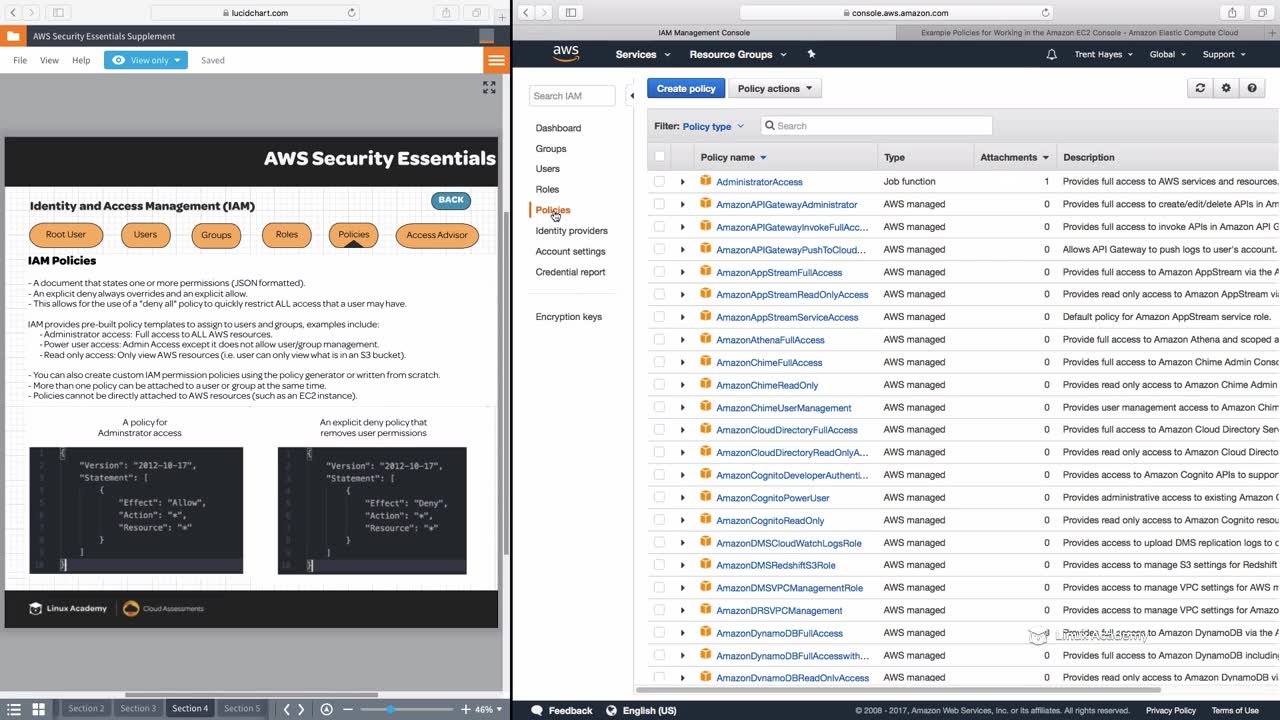The width and height of the screenshot is (1280, 720).
Task: Click the Access Advisor button in the diagram
Action: click(x=437, y=235)
